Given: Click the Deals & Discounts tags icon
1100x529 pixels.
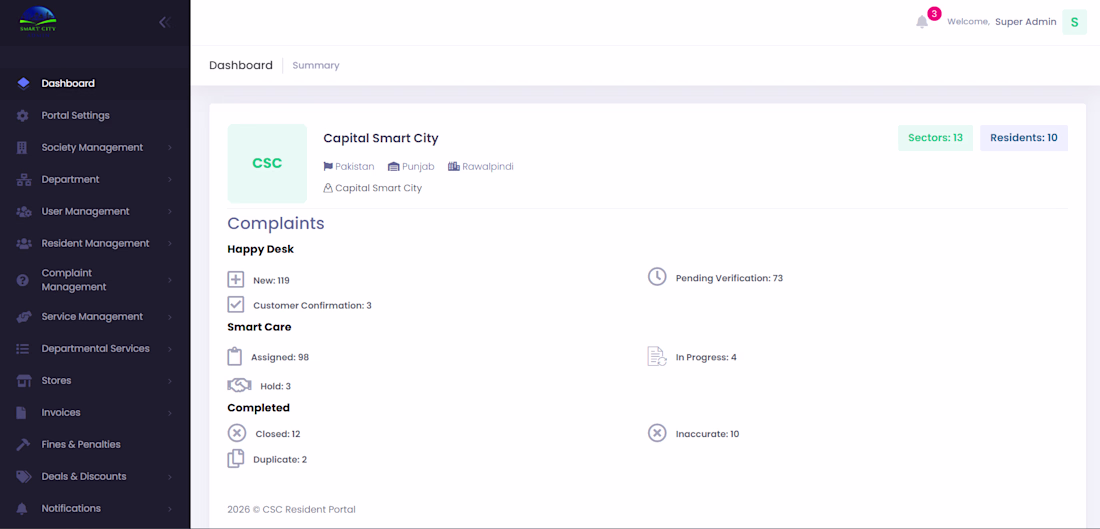Looking at the screenshot, I should point(24,477).
